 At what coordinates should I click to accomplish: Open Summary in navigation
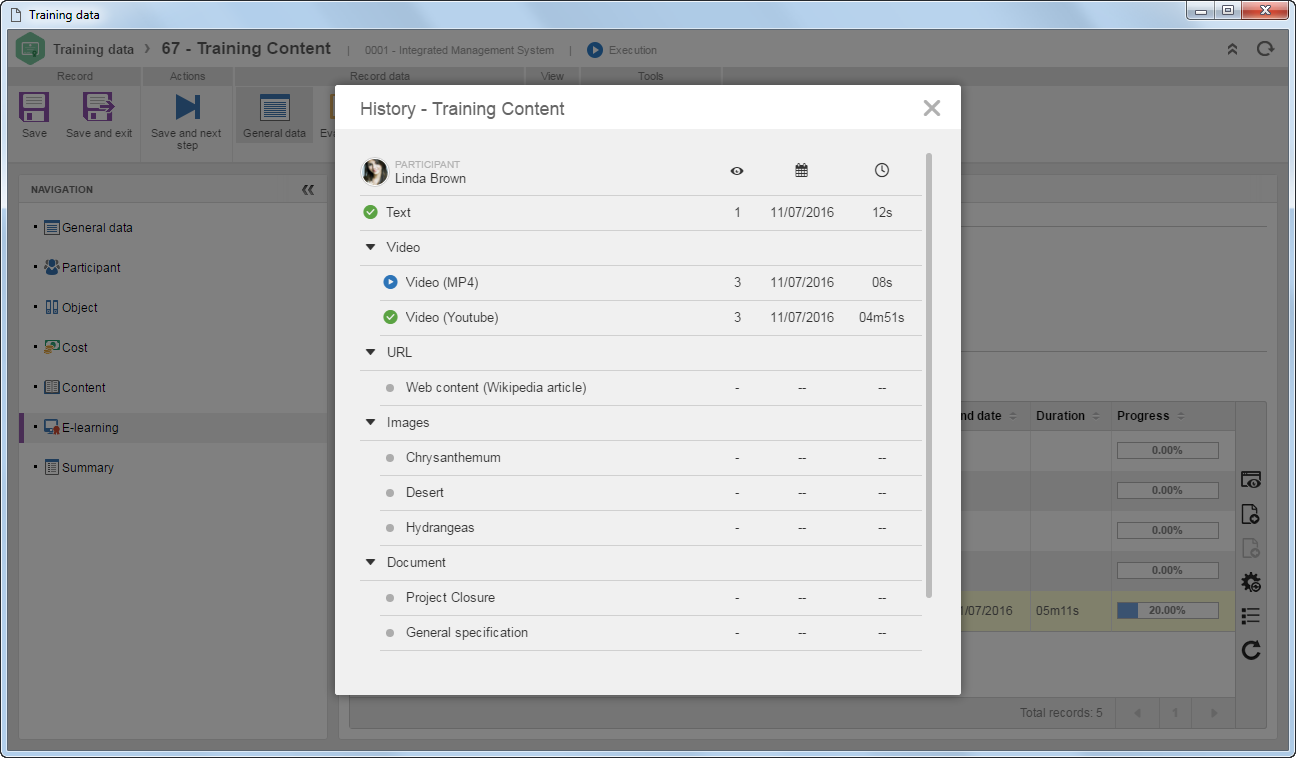87,468
